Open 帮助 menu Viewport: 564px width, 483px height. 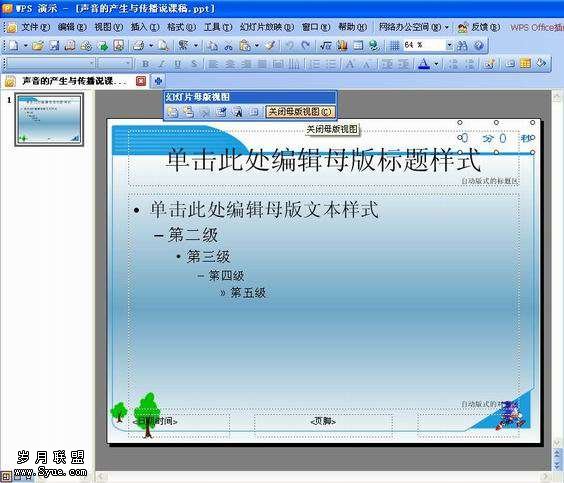point(352,27)
